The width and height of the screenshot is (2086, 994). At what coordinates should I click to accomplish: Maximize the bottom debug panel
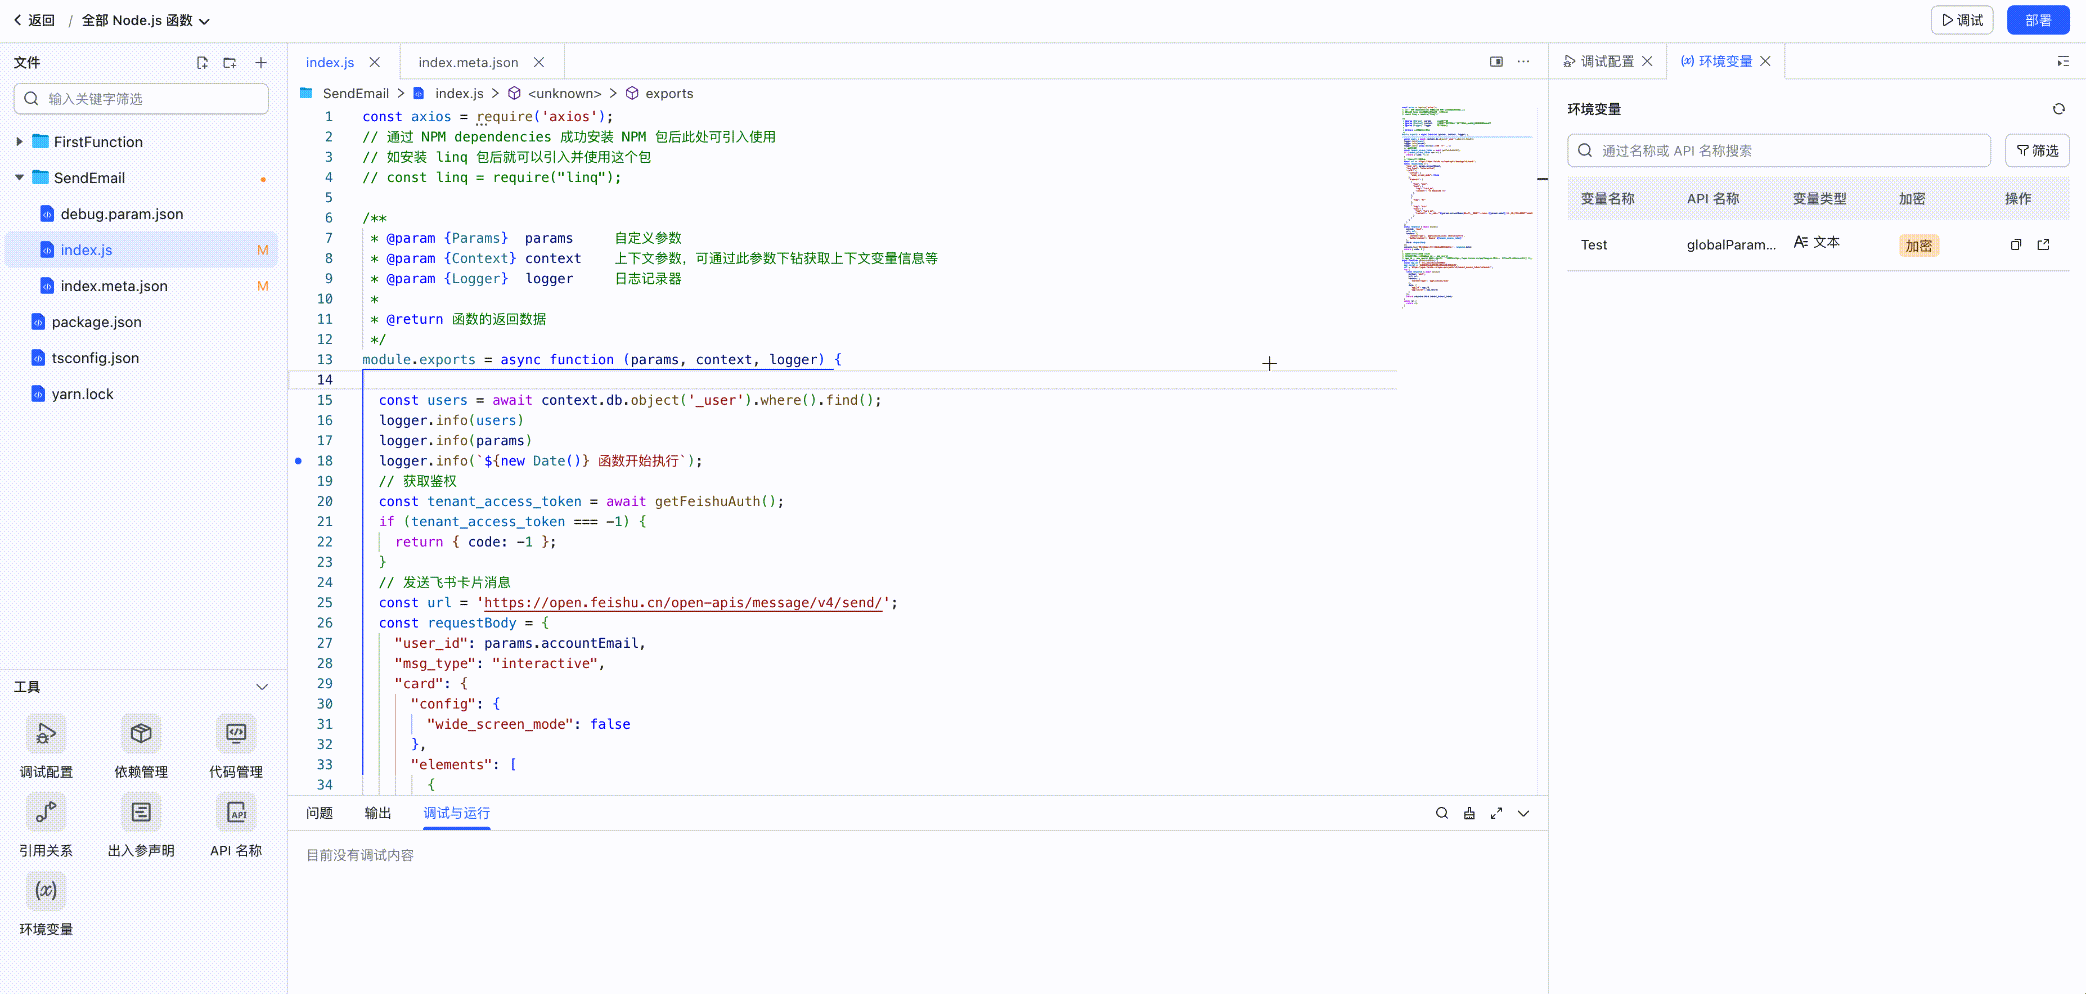click(1496, 814)
